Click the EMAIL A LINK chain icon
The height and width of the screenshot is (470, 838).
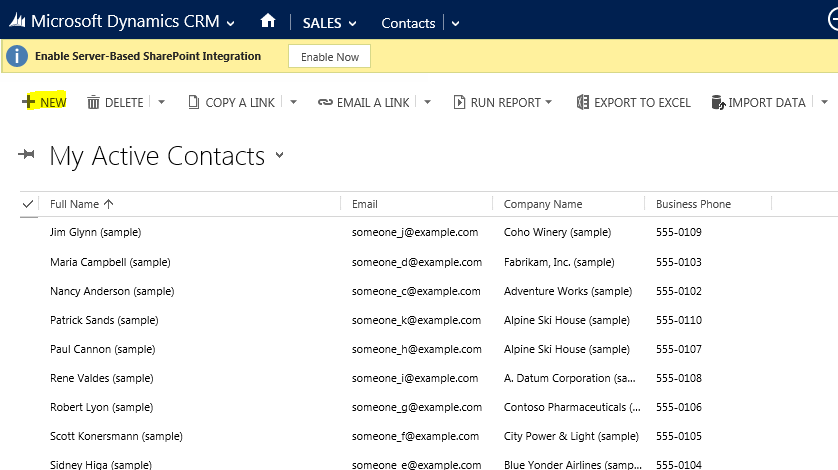(325, 102)
